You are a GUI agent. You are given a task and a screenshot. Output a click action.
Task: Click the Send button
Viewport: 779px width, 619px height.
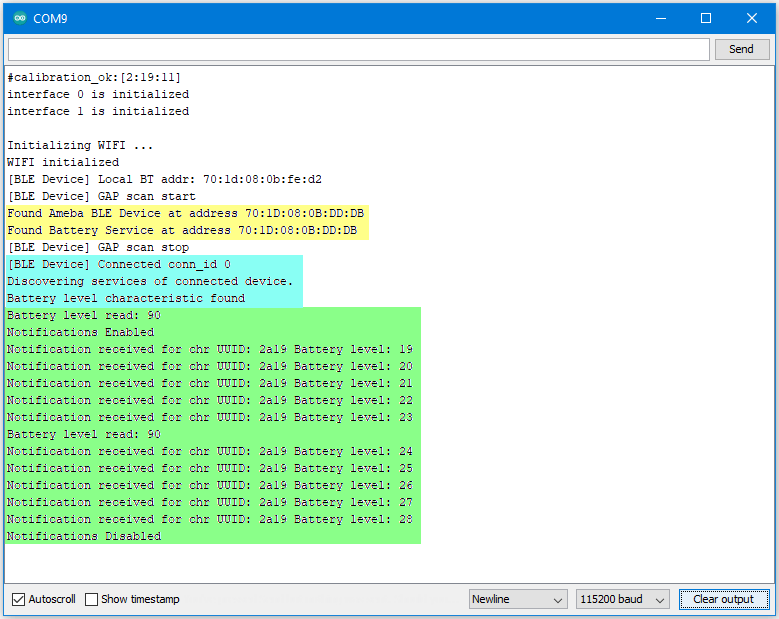742,49
